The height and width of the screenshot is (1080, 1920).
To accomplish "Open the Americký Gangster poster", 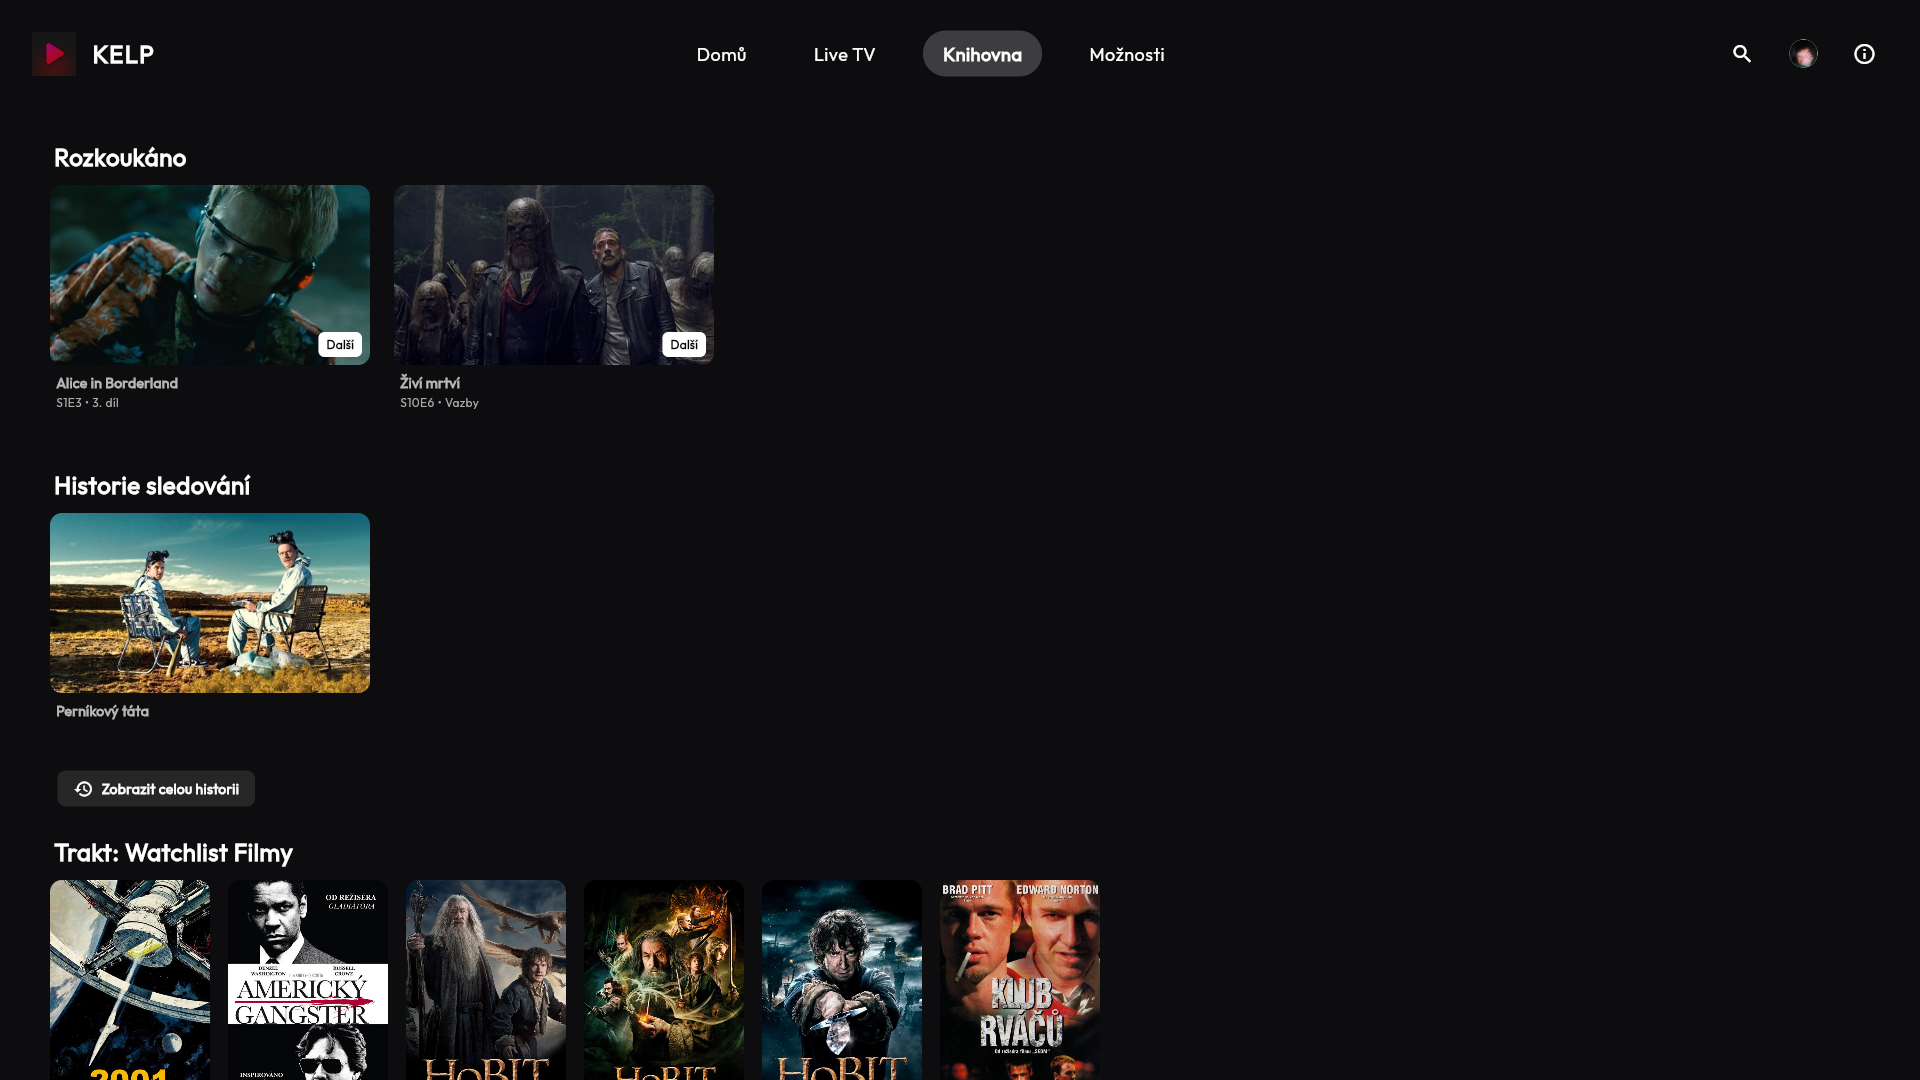I will 308,980.
